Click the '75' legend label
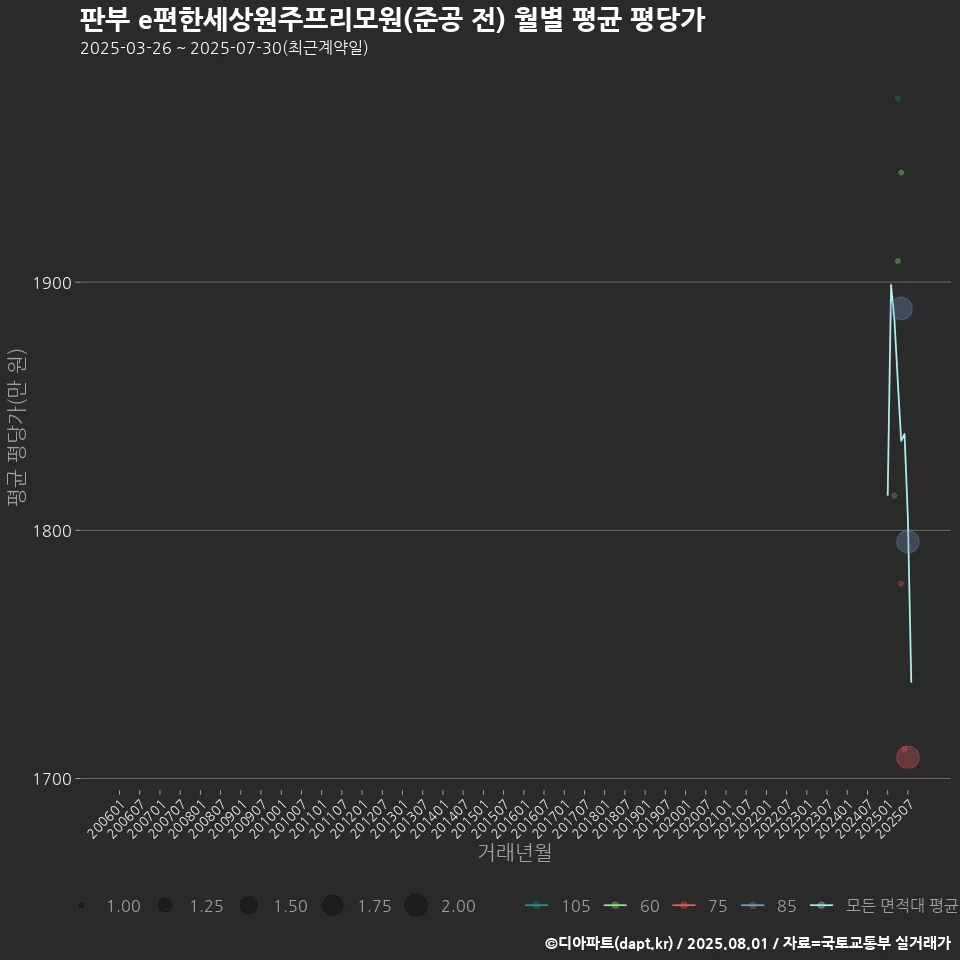Image resolution: width=960 pixels, height=960 pixels. click(718, 906)
